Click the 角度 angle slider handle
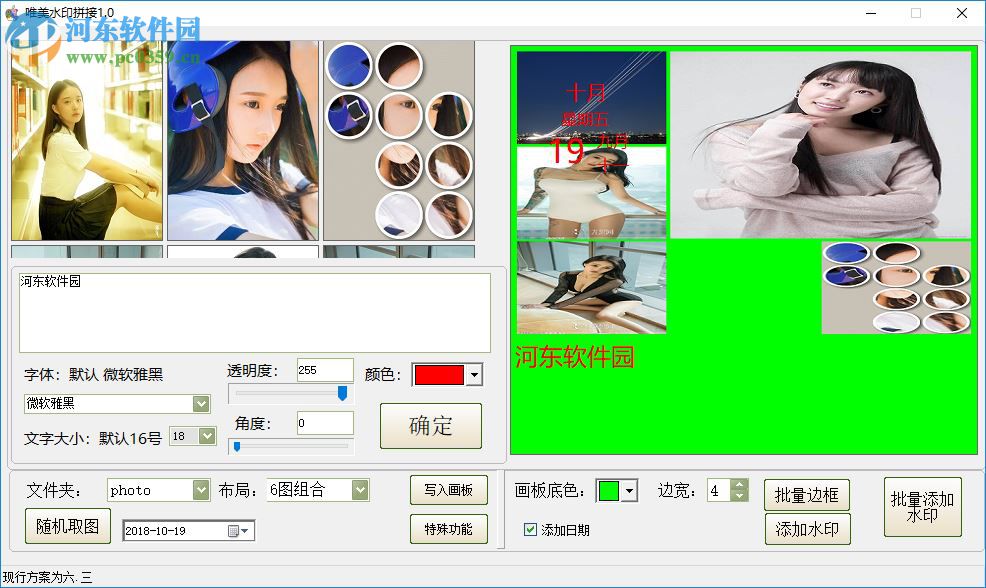986x588 pixels. click(237, 446)
